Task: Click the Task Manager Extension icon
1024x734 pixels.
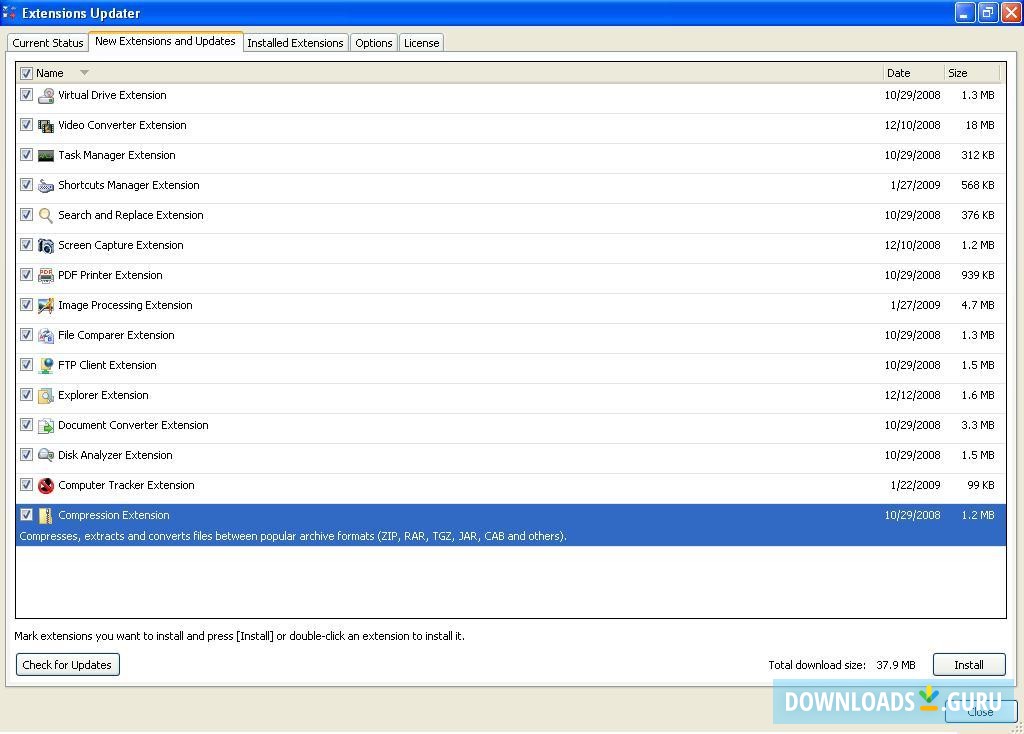Action: pyautogui.click(x=46, y=155)
